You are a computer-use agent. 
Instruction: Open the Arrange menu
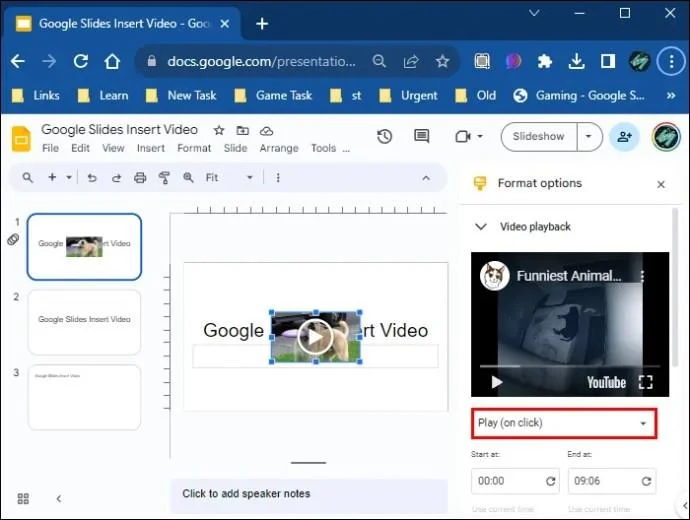pyautogui.click(x=279, y=148)
